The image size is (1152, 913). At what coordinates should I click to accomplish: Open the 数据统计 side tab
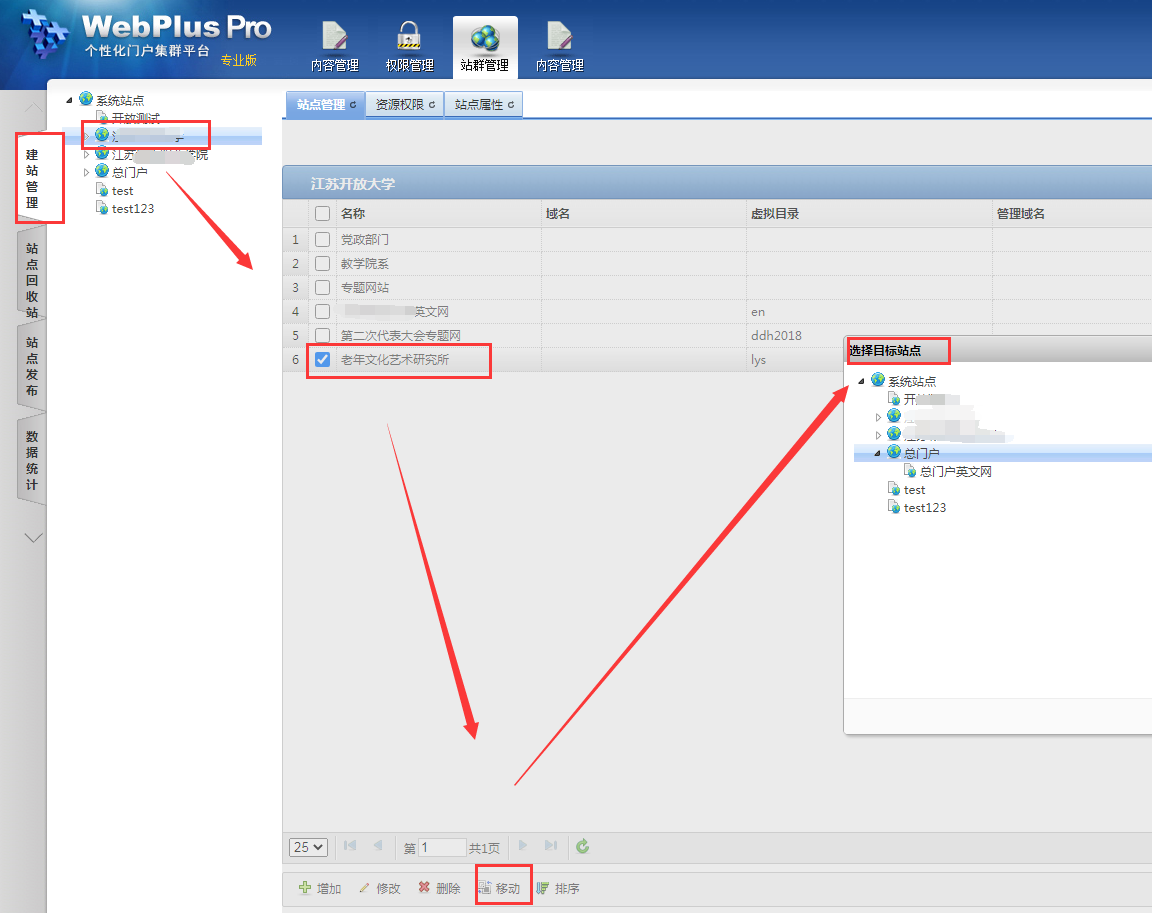tap(32, 460)
